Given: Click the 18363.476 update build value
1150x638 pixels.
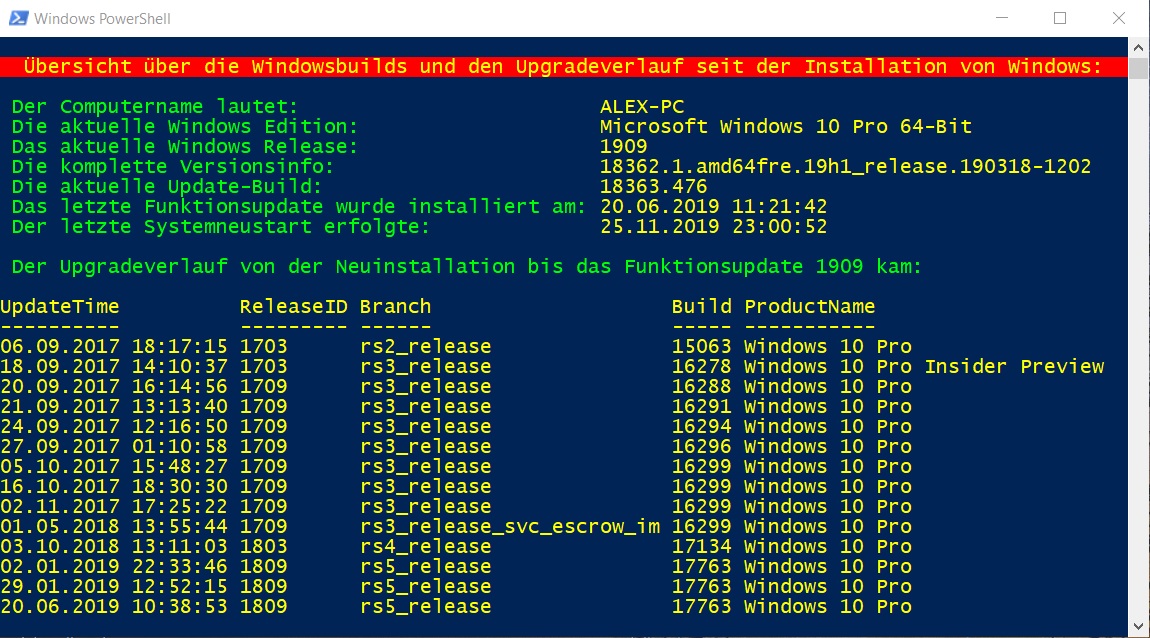Looking at the screenshot, I should tap(653, 187).
